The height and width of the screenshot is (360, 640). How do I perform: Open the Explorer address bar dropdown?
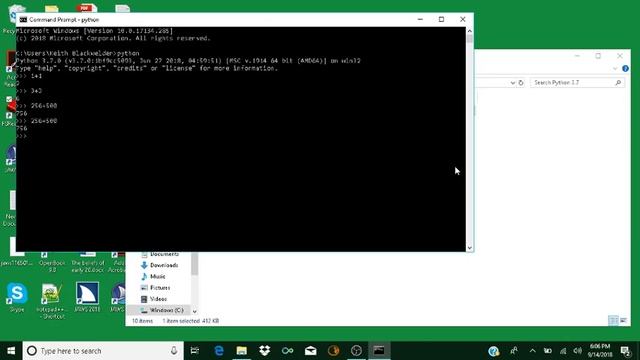pyautogui.click(x=513, y=83)
